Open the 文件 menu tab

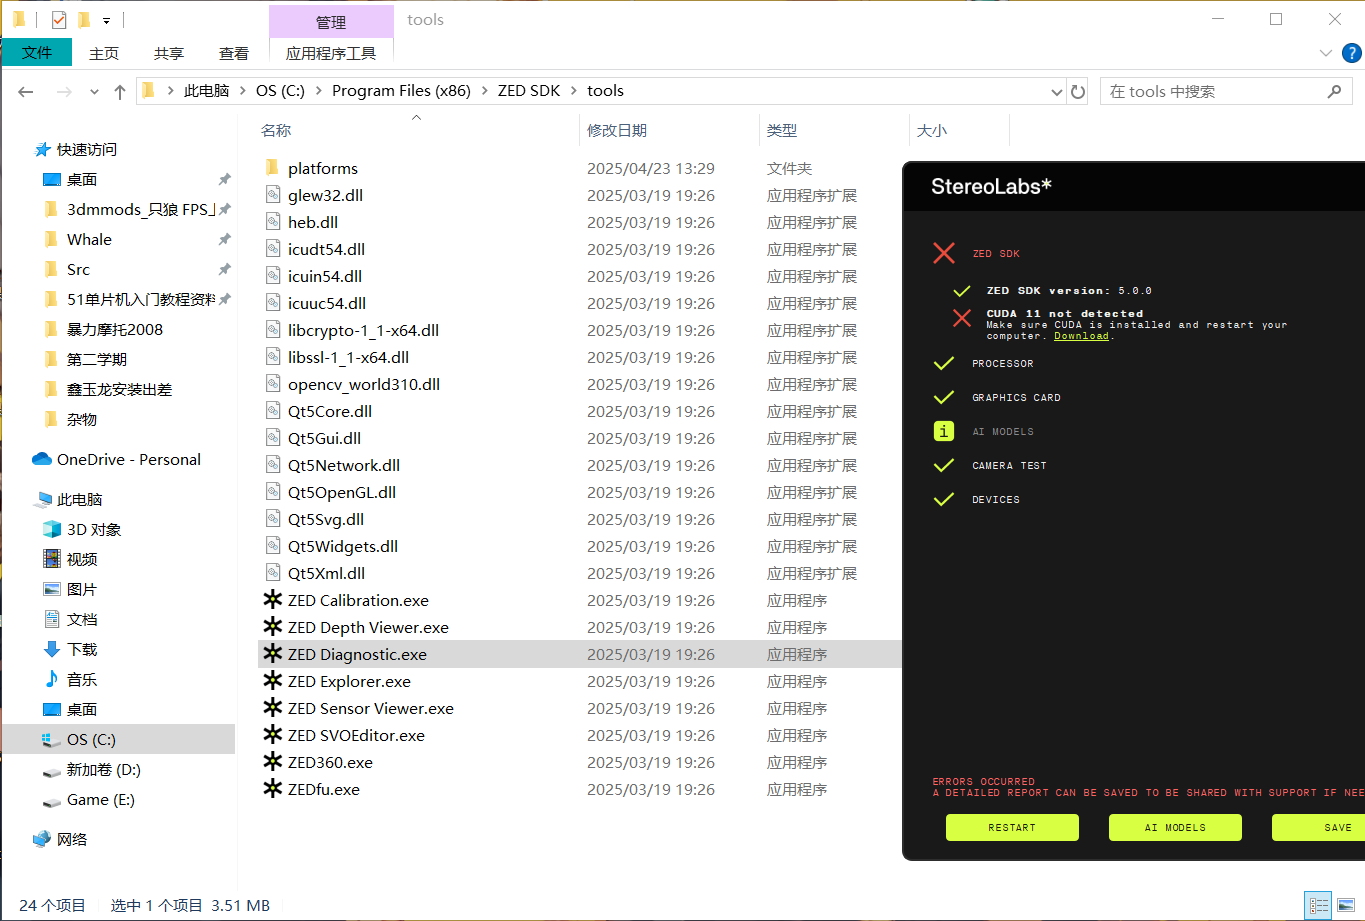37,53
